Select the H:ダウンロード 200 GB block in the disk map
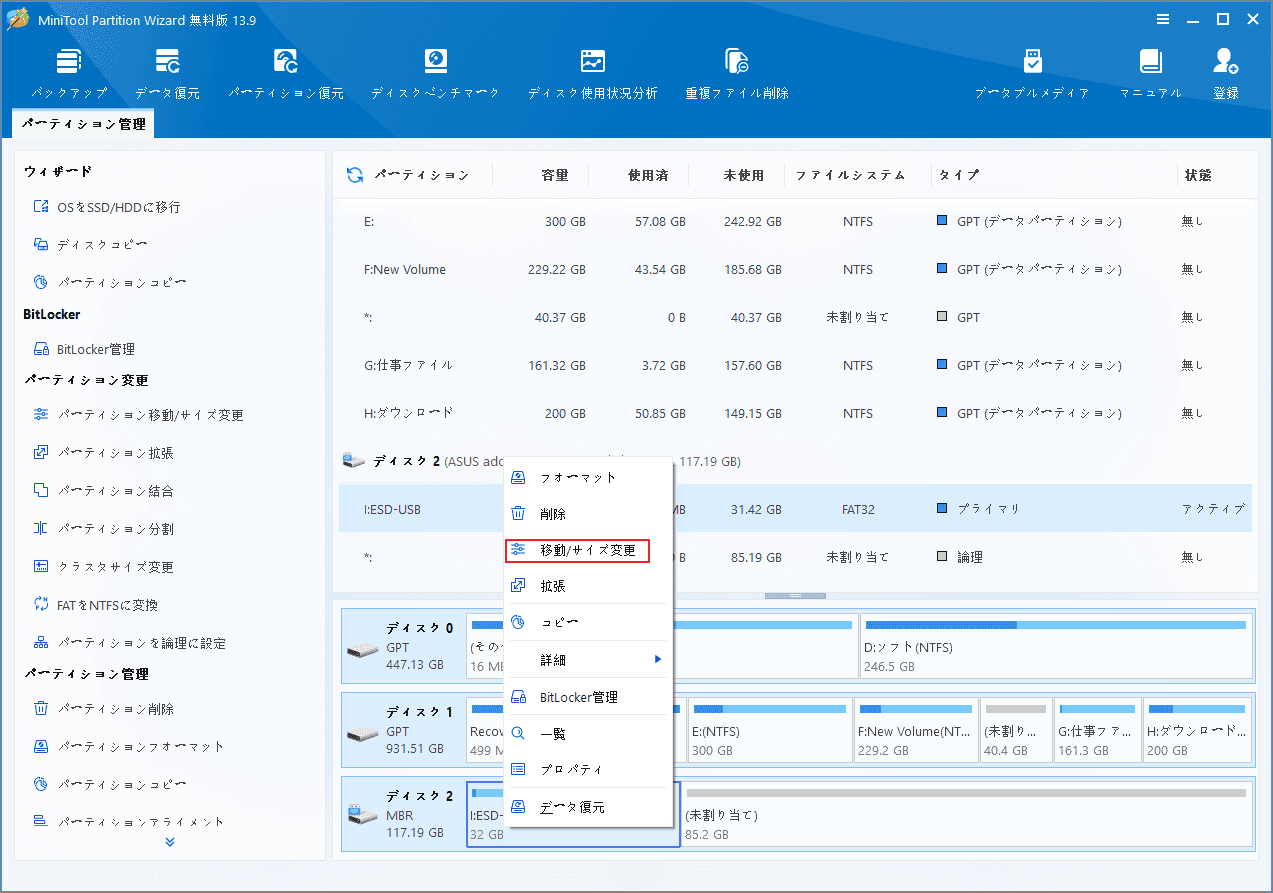The width and height of the screenshot is (1273, 893). click(x=1197, y=731)
